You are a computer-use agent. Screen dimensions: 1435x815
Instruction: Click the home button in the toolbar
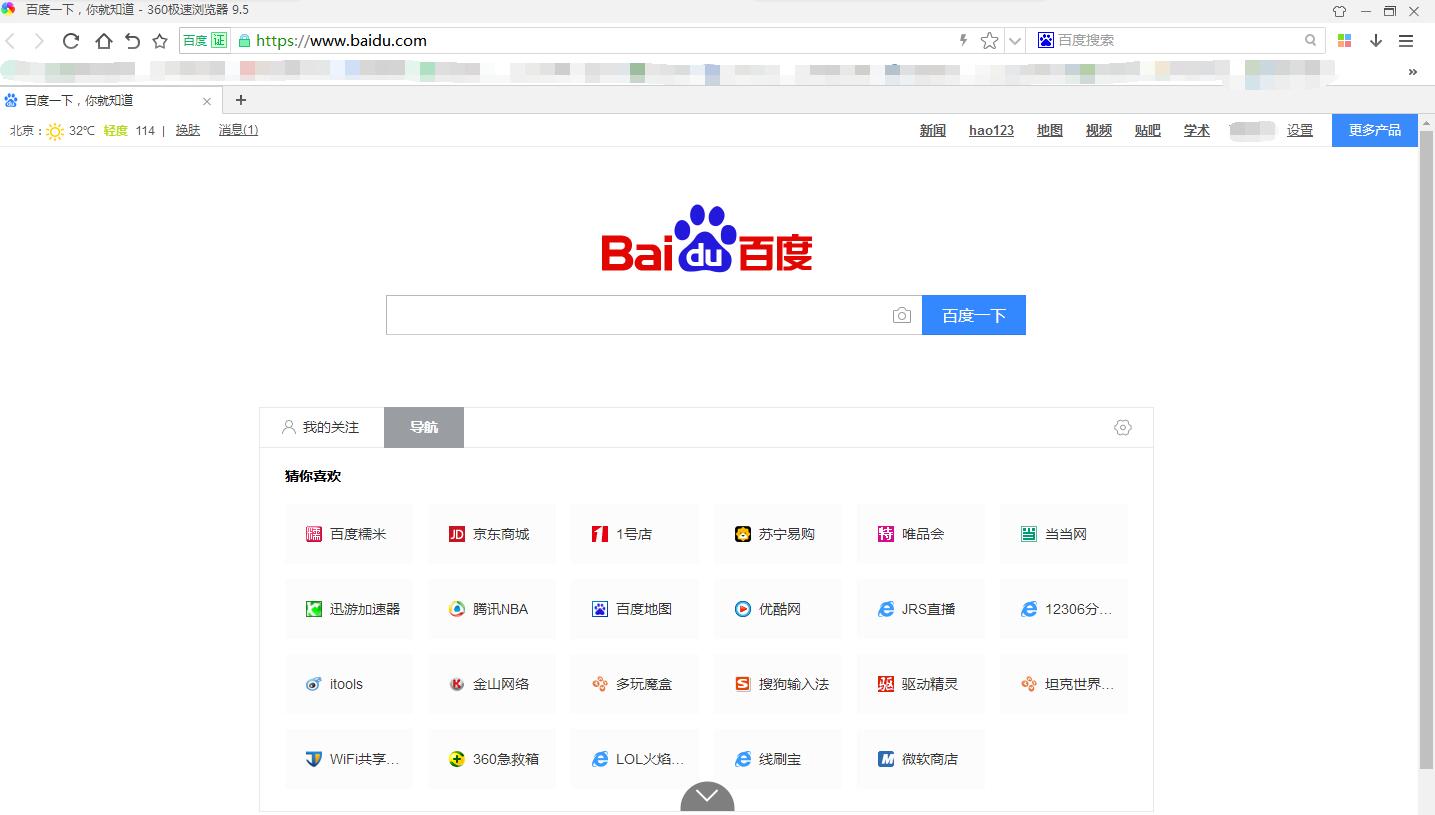103,40
